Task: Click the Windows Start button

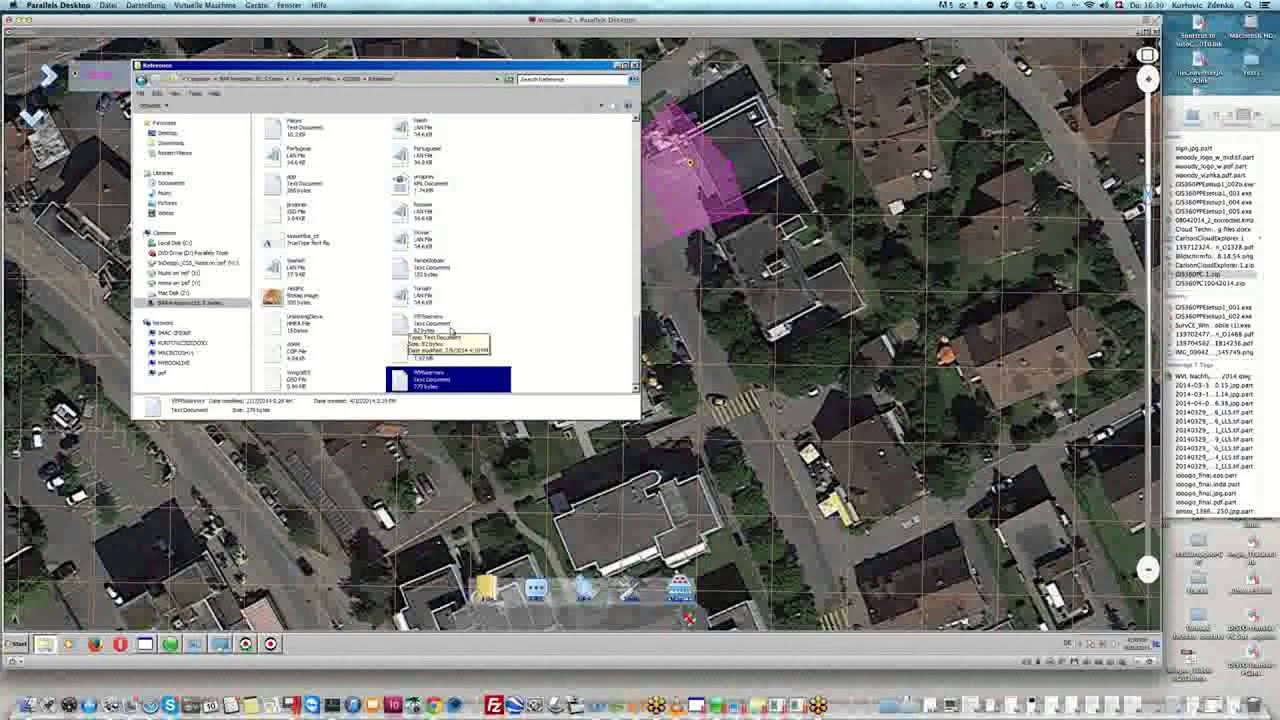Action: click(15, 644)
